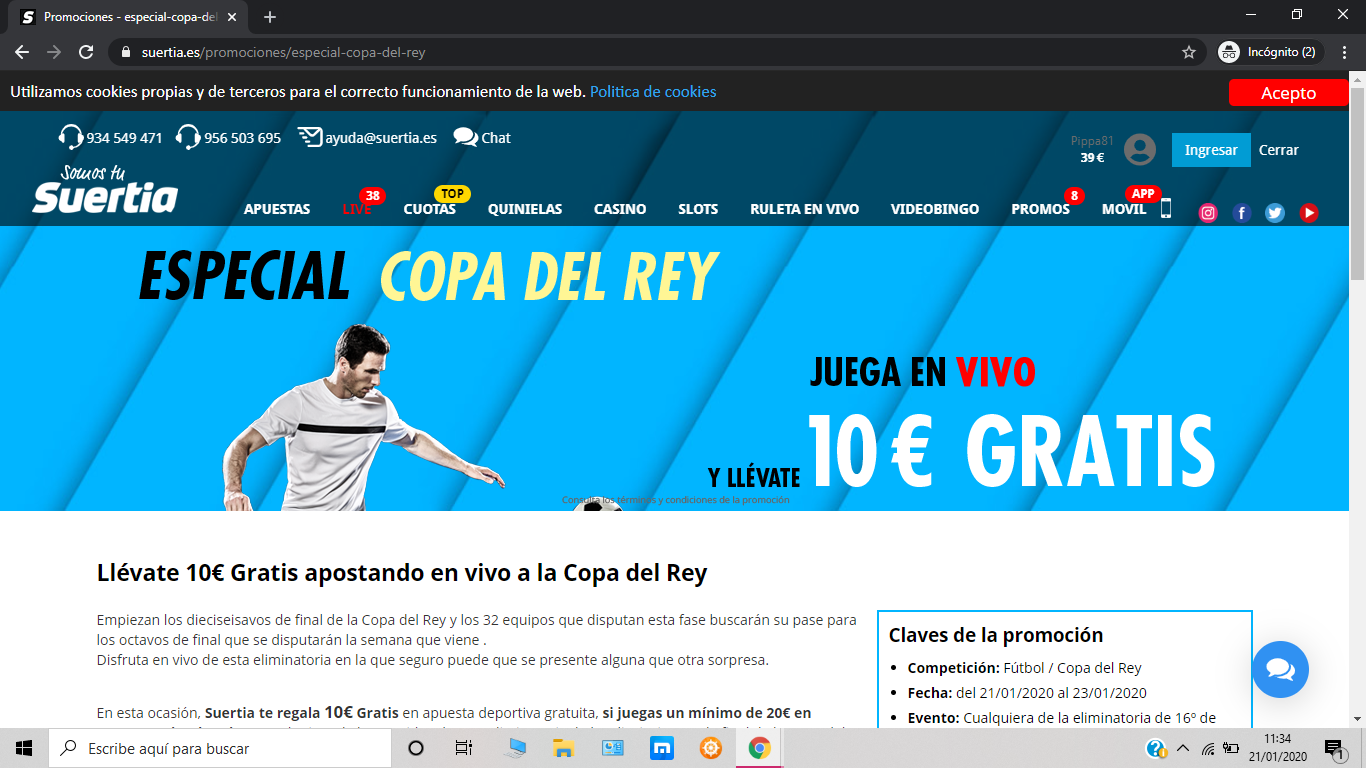Reload the page with the refresh icon
Screen dimensions: 1366x768
(86, 52)
